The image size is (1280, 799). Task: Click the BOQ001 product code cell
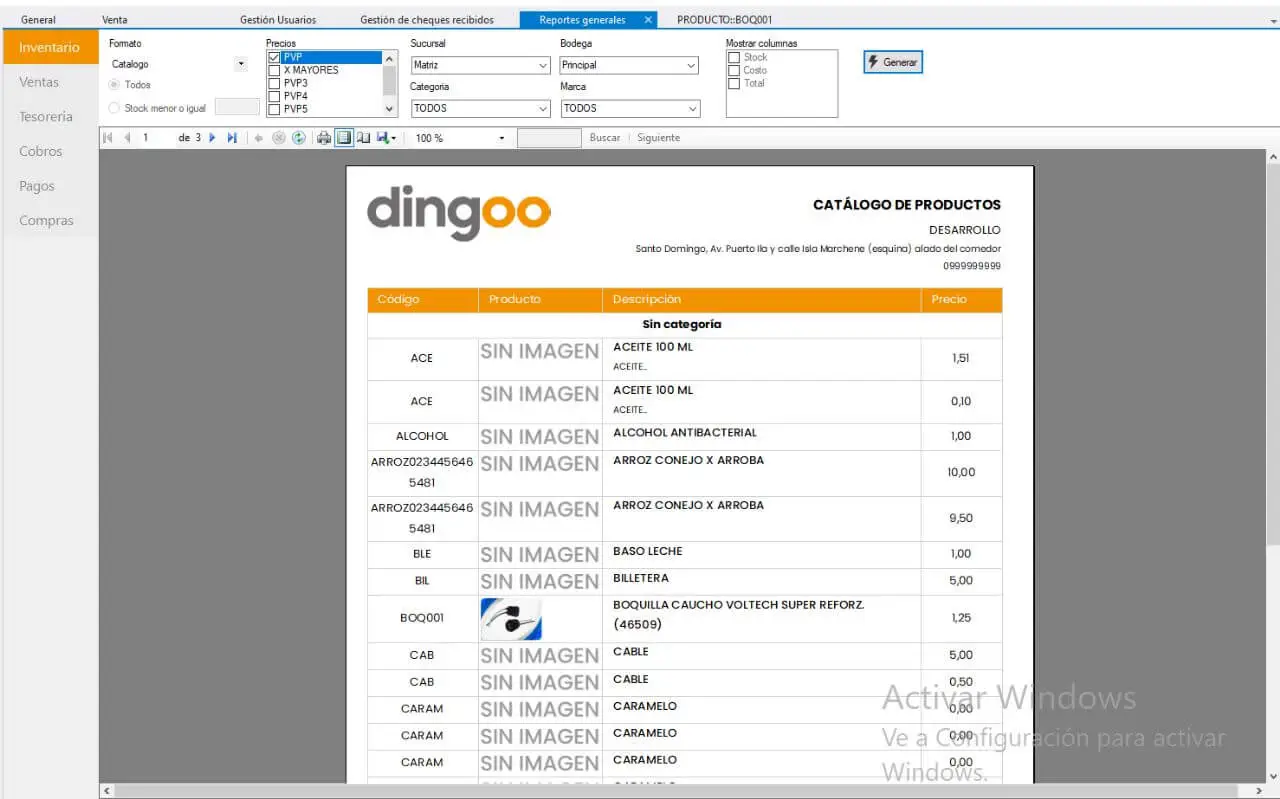tap(422, 618)
